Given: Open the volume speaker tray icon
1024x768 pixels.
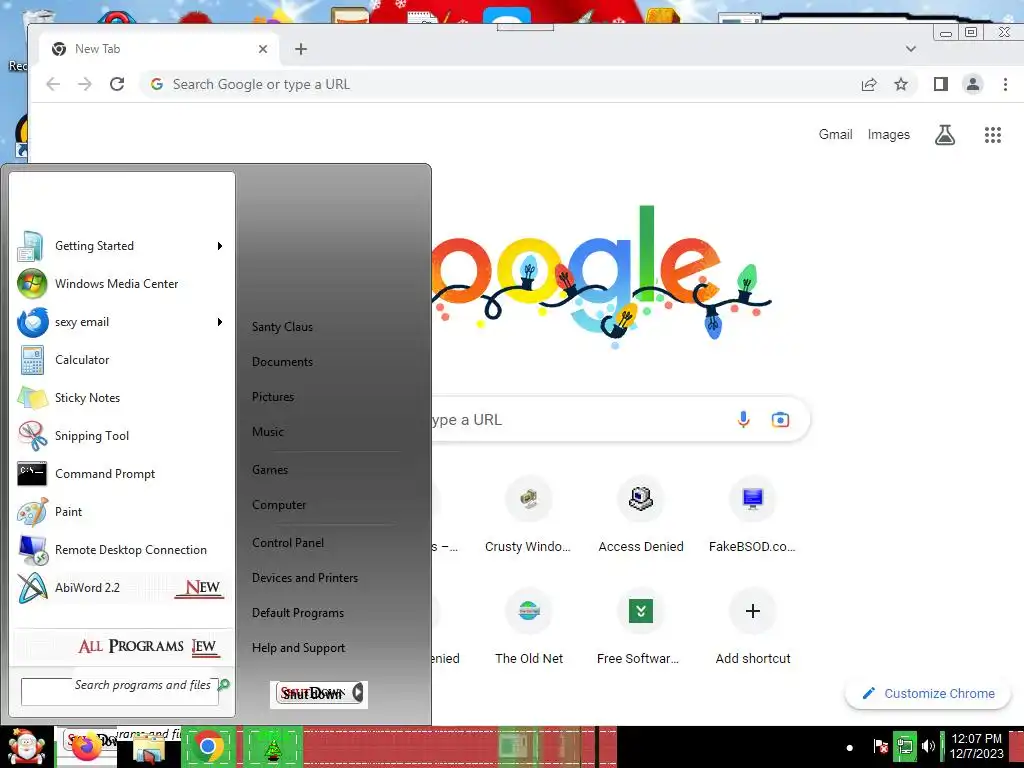Looking at the screenshot, I should tap(928, 746).
